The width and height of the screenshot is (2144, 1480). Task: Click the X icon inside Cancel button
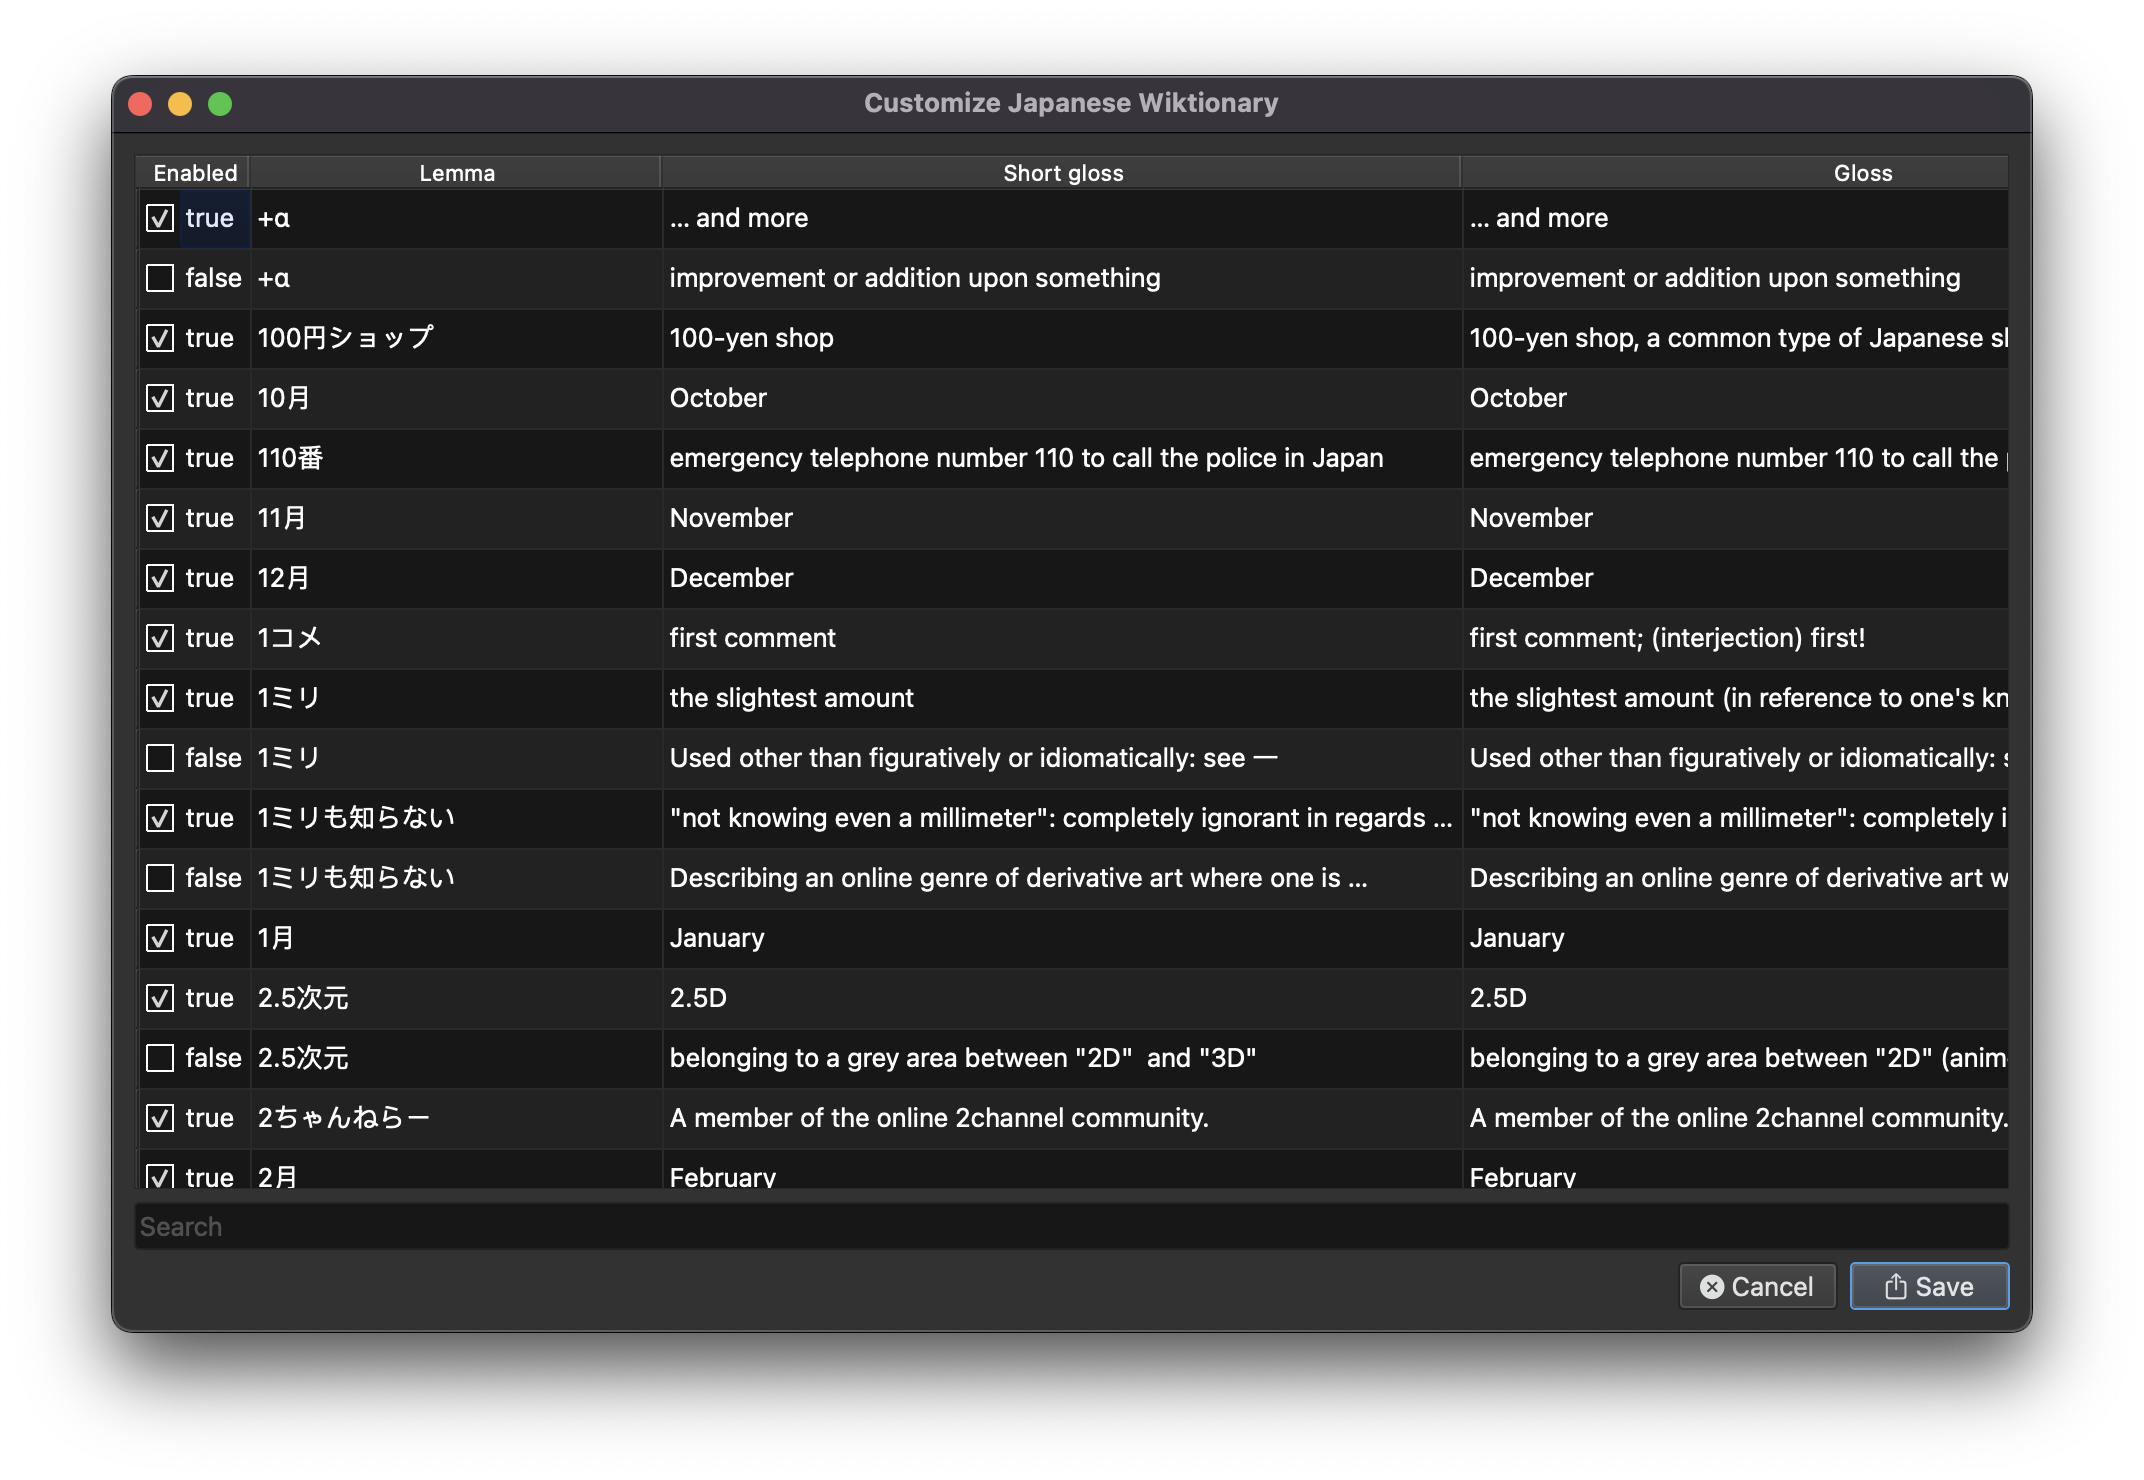pyautogui.click(x=1711, y=1287)
